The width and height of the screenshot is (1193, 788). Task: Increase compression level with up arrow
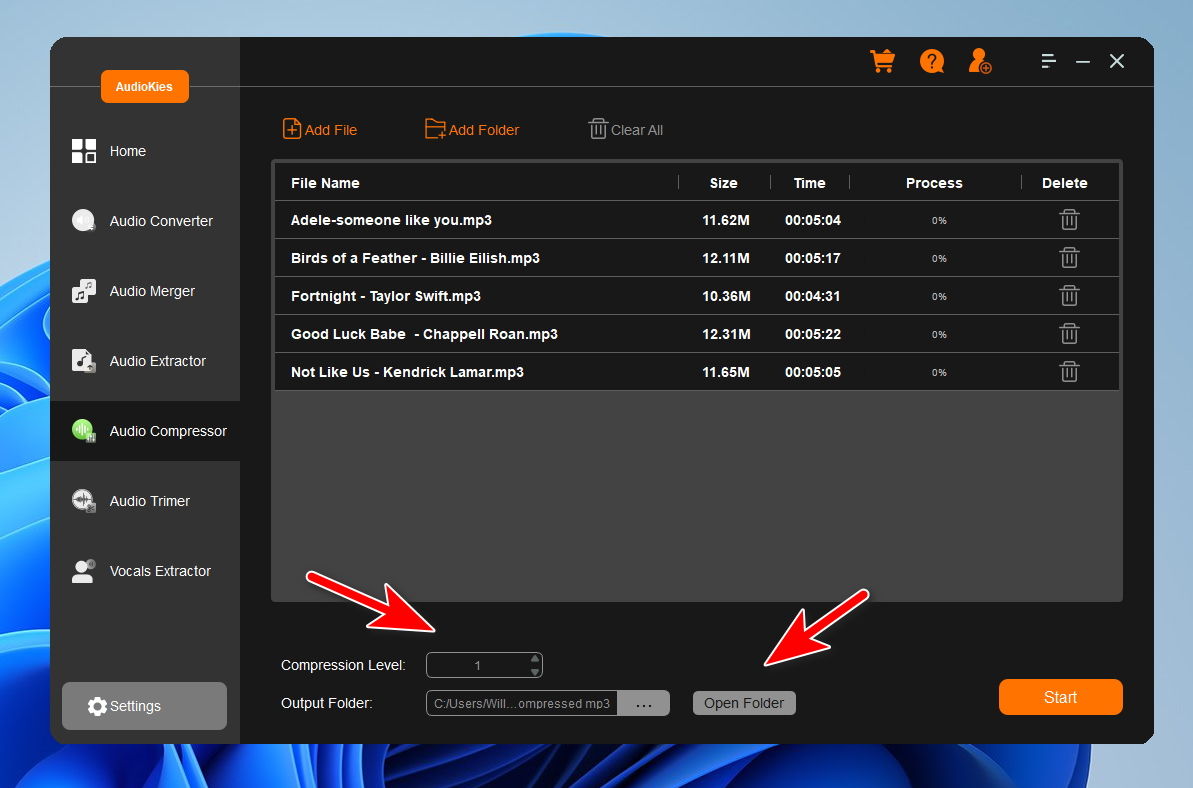coord(535,659)
